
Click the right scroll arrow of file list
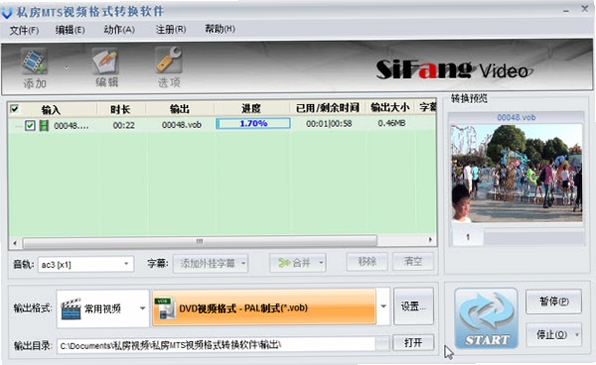pyautogui.click(x=430, y=240)
